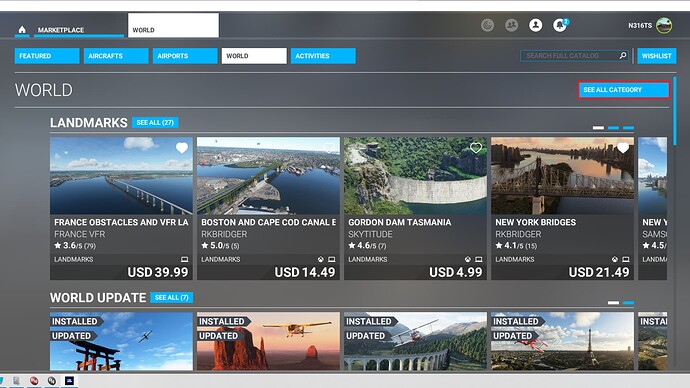Switch to the ACTIVITIES category tab
Viewport: 690px width, 388px height.
pos(323,56)
